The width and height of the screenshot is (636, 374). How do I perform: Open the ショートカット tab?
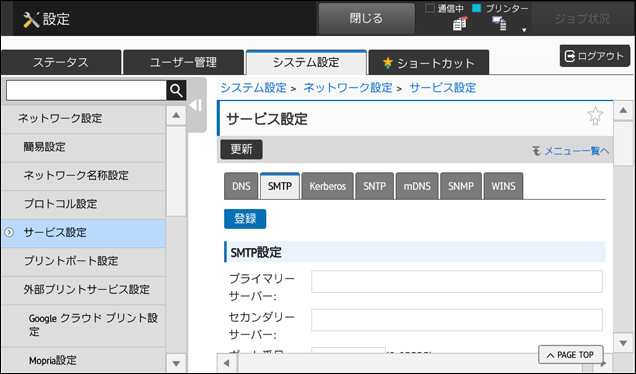tap(429, 62)
